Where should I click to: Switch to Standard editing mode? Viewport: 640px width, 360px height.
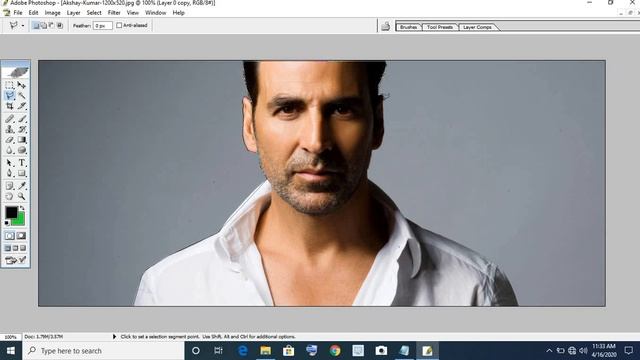tap(10, 236)
